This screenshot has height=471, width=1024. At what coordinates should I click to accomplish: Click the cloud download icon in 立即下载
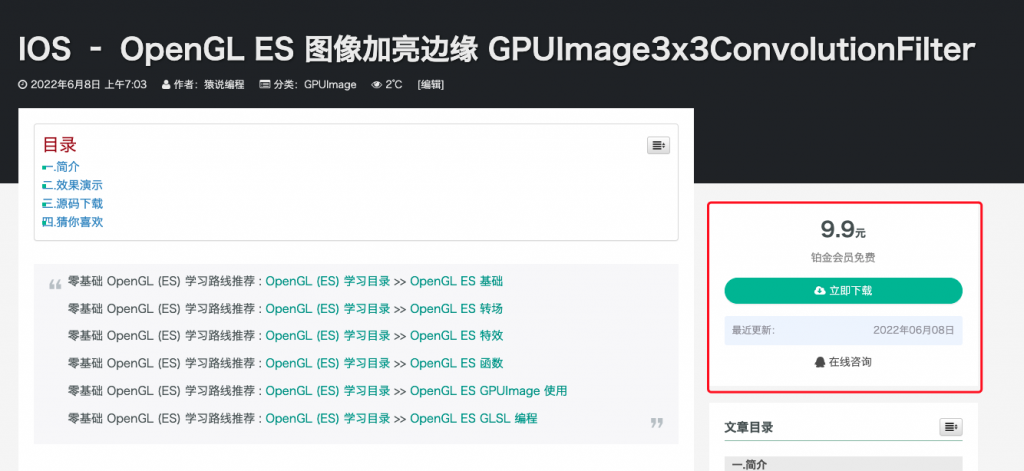tap(820, 291)
